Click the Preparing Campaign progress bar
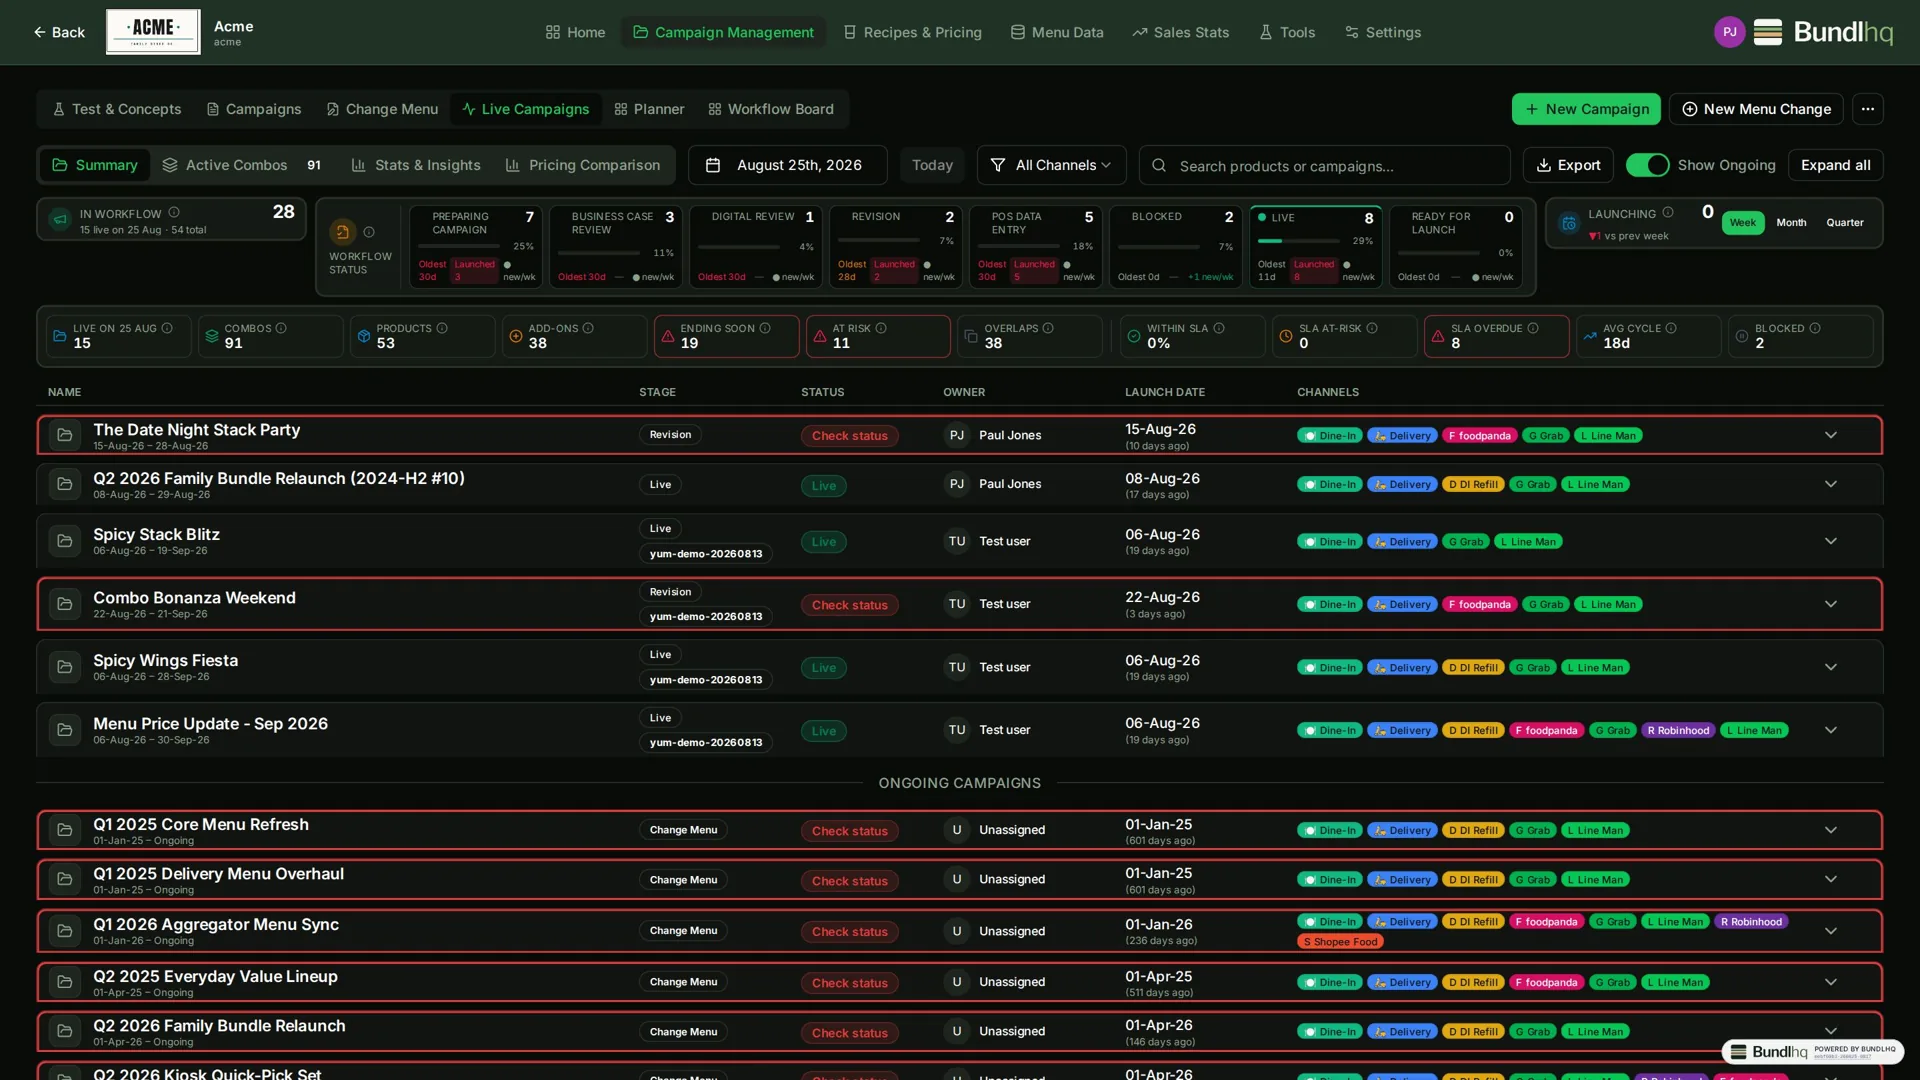1920x1080 pixels. (x=458, y=246)
